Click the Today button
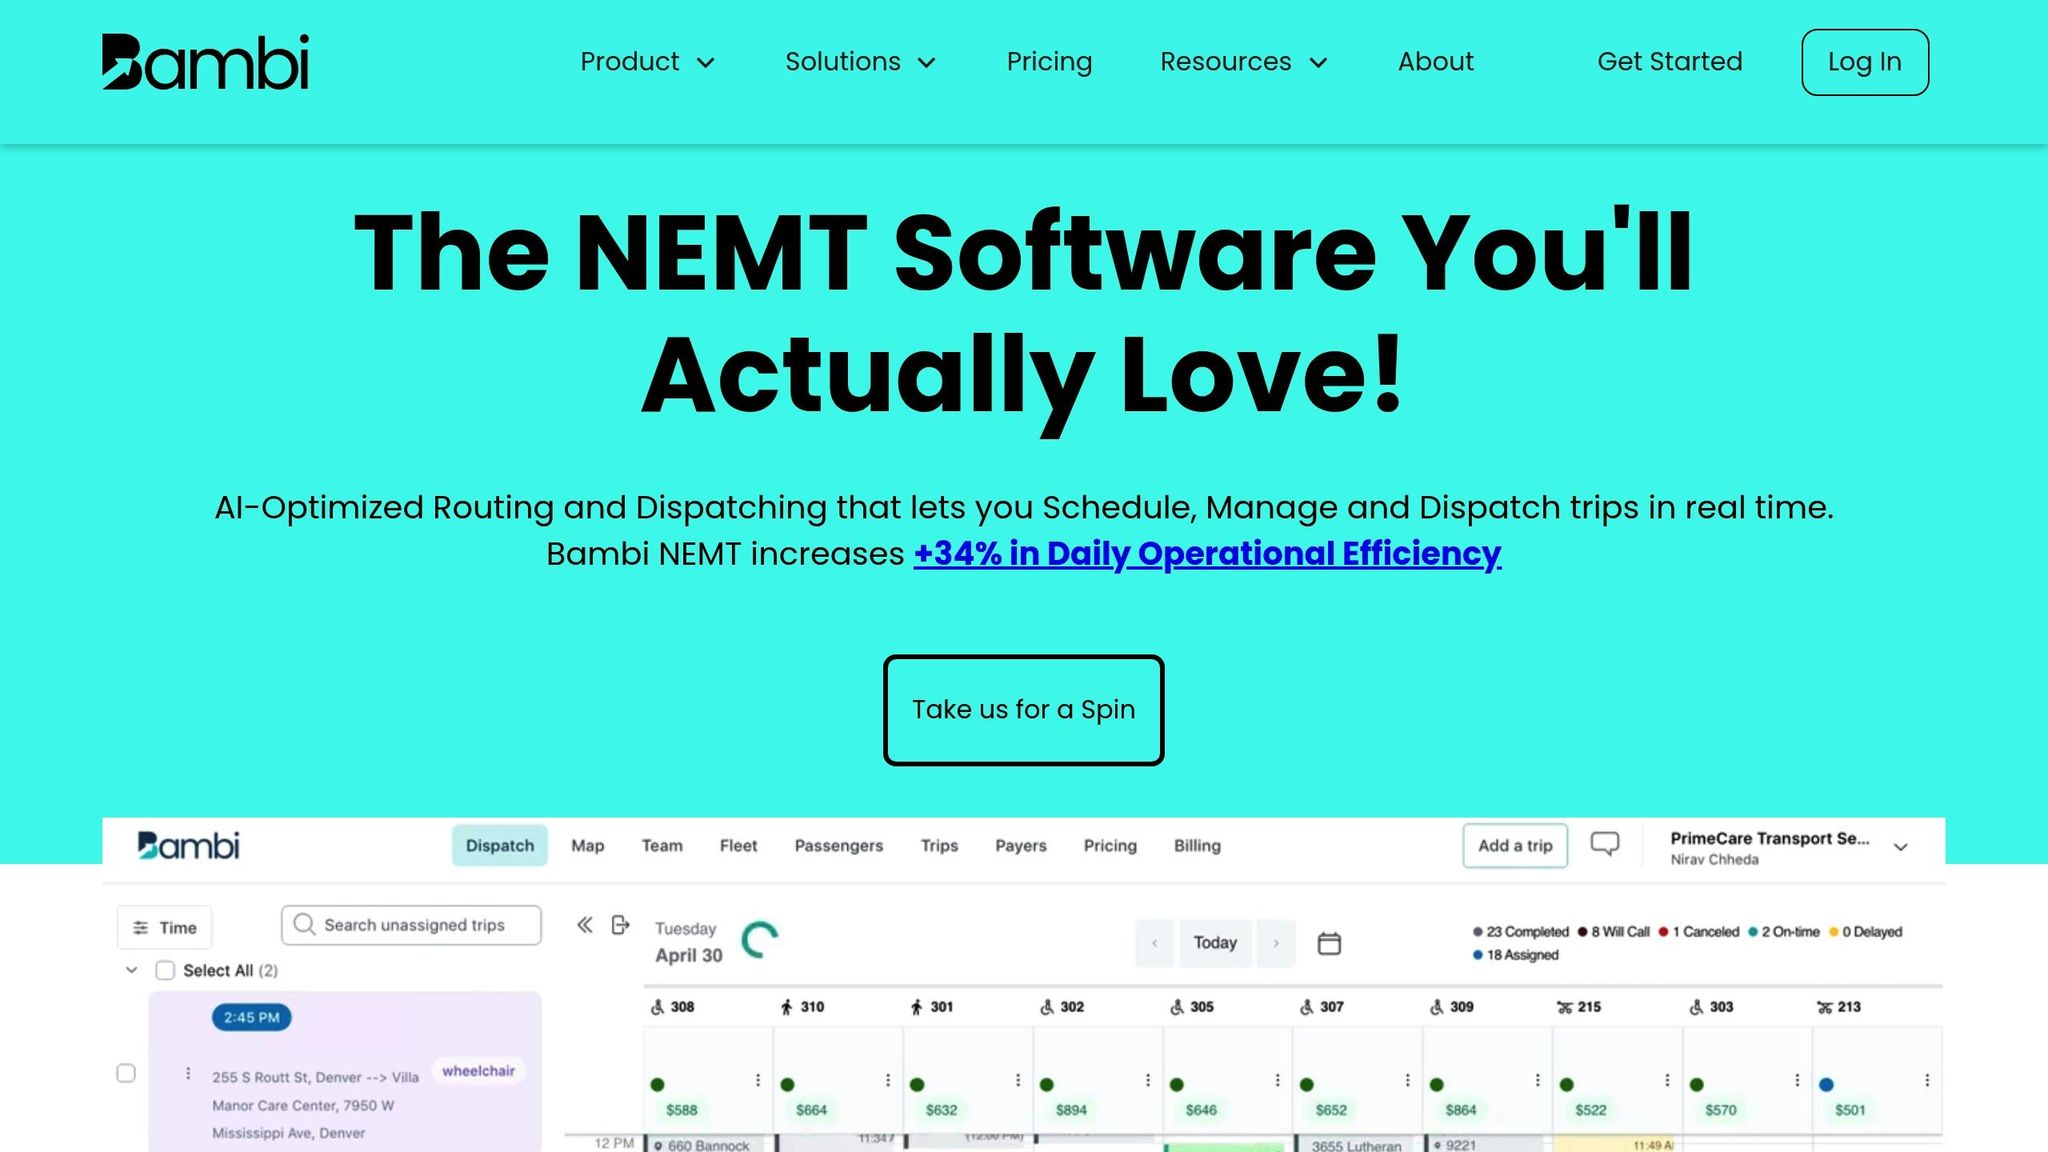The height and width of the screenshot is (1152, 2048). pyautogui.click(x=1215, y=943)
